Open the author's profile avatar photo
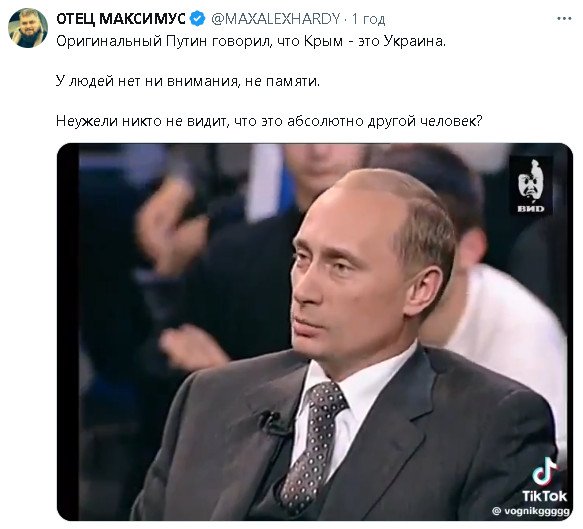This screenshot has width=583, height=529. (28, 28)
